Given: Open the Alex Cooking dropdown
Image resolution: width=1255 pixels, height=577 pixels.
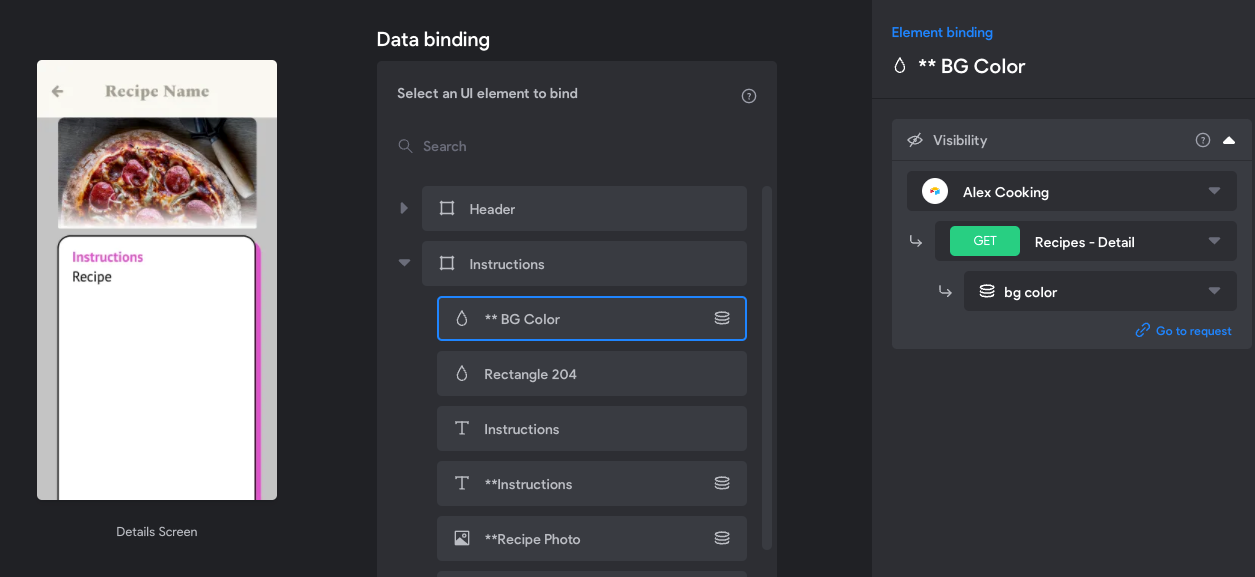Looking at the screenshot, I should click(x=1072, y=191).
